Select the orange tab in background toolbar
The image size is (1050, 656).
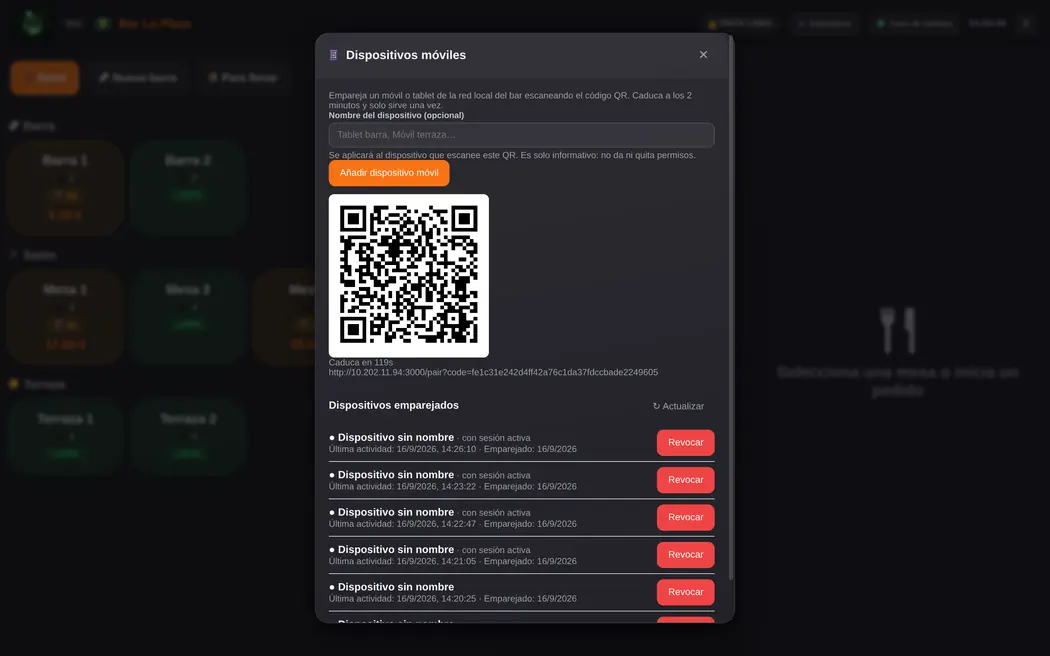pyautogui.click(x=44, y=78)
